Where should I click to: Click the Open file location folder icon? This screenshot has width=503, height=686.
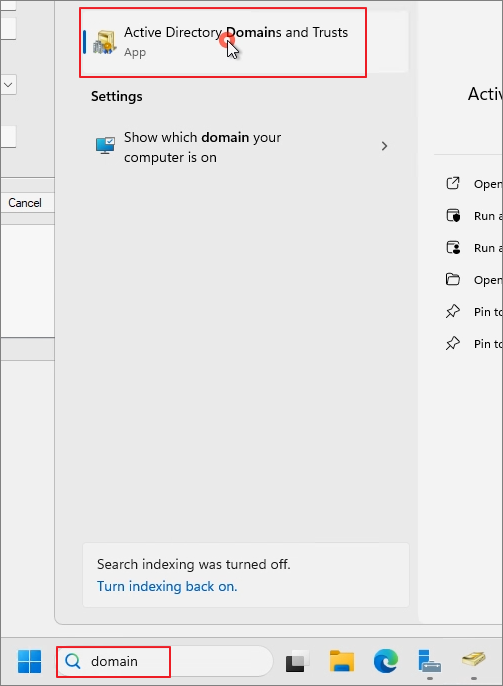453,279
